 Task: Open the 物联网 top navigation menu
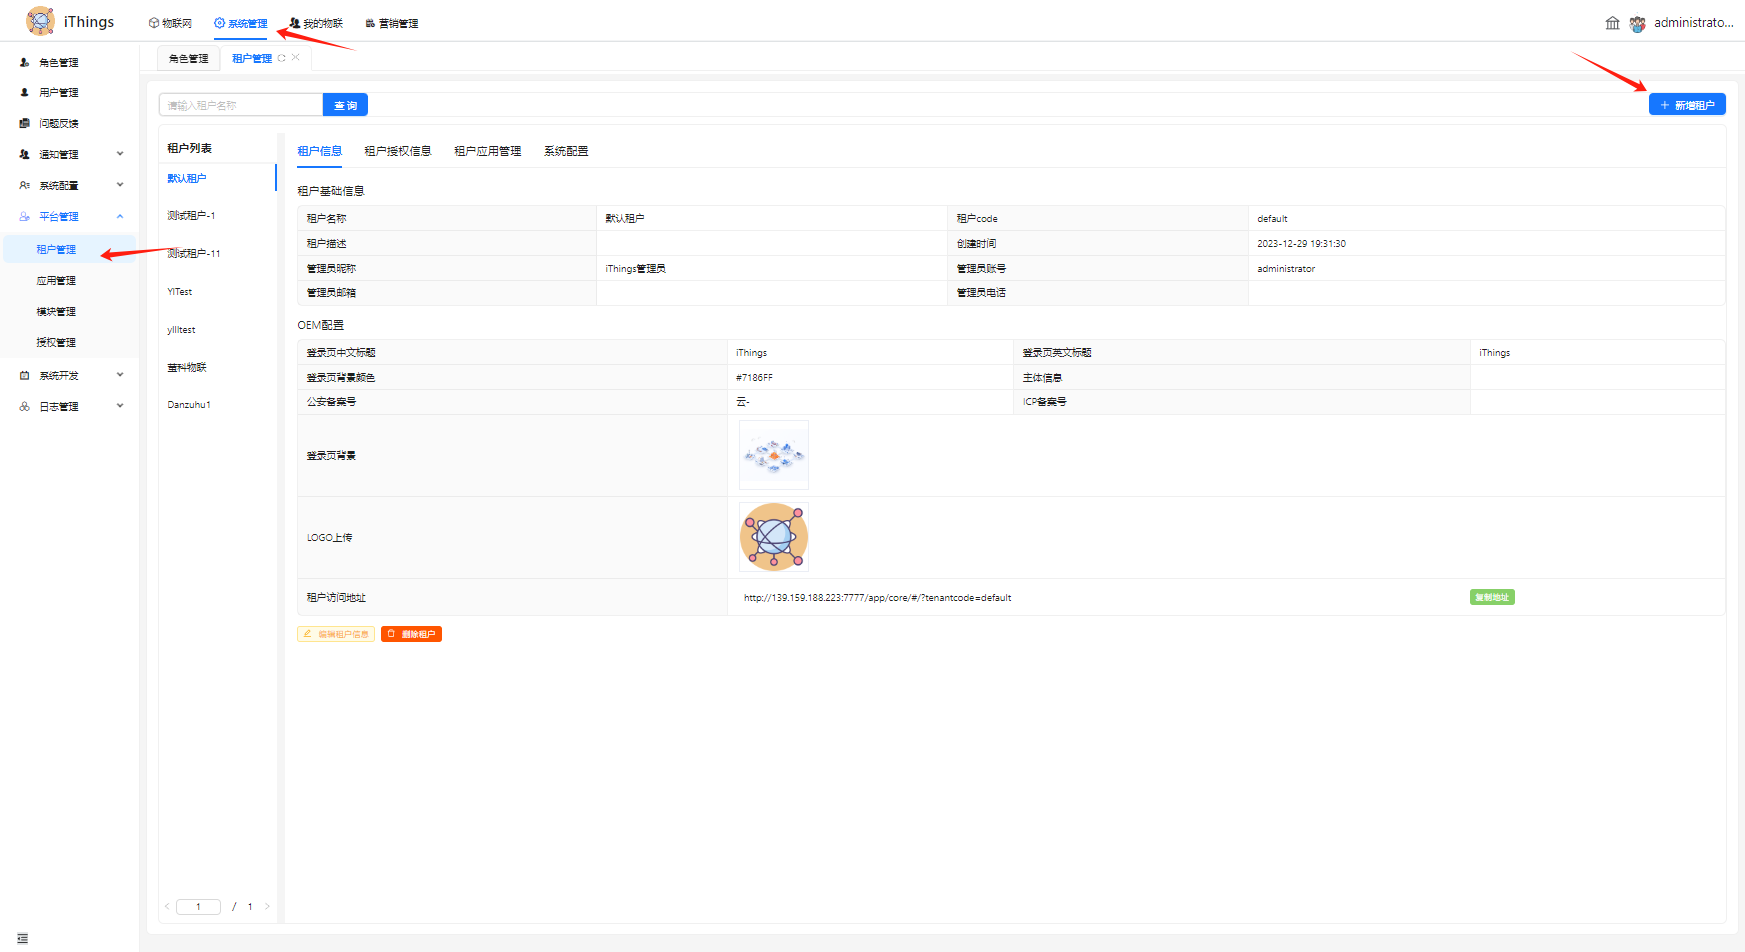(170, 23)
